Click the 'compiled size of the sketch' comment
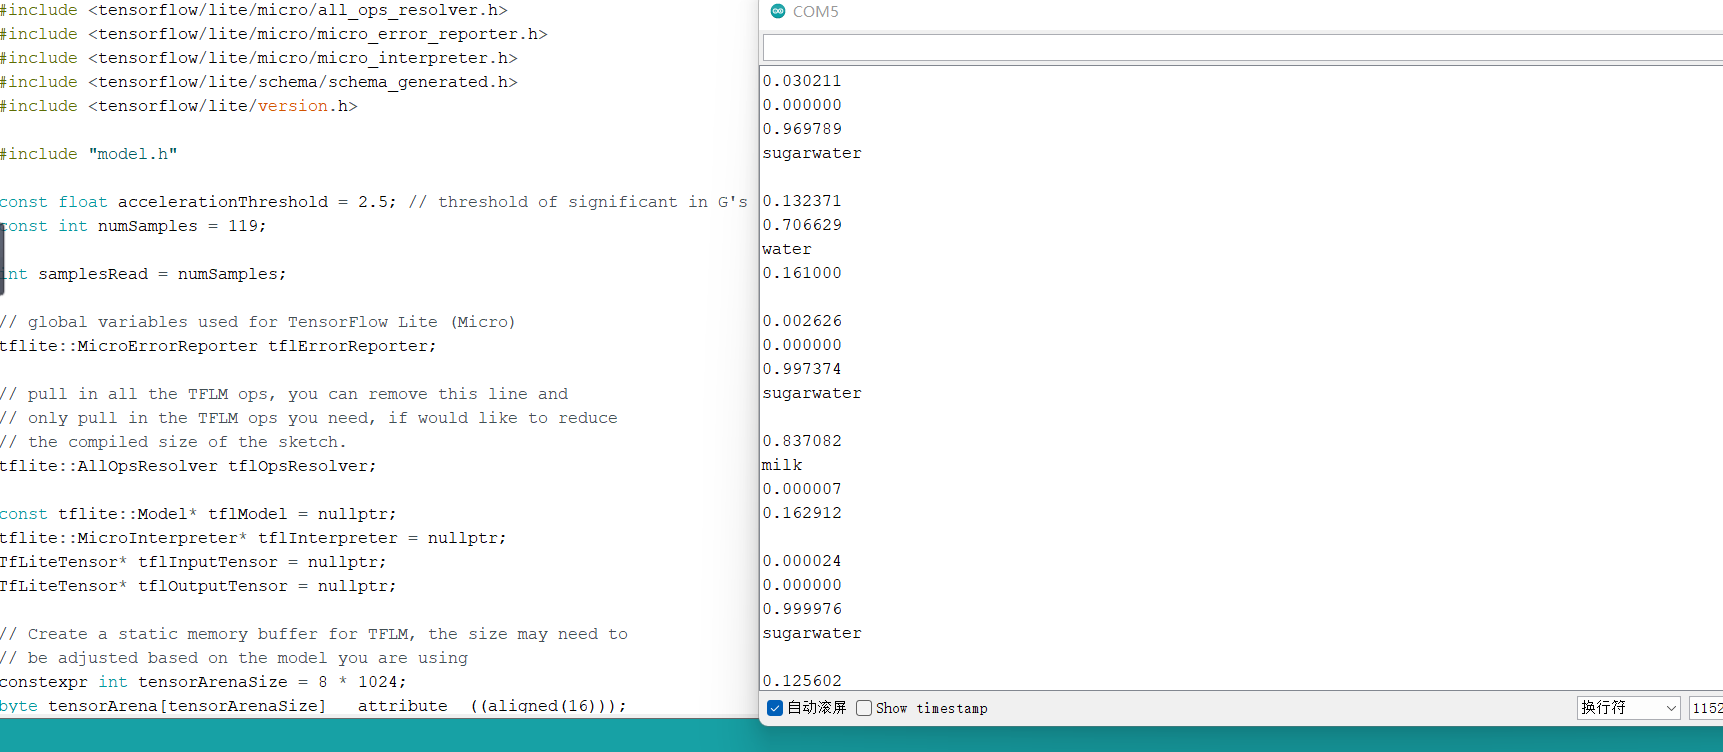This screenshot has height=752, width=1723. (x=173, y=442)
